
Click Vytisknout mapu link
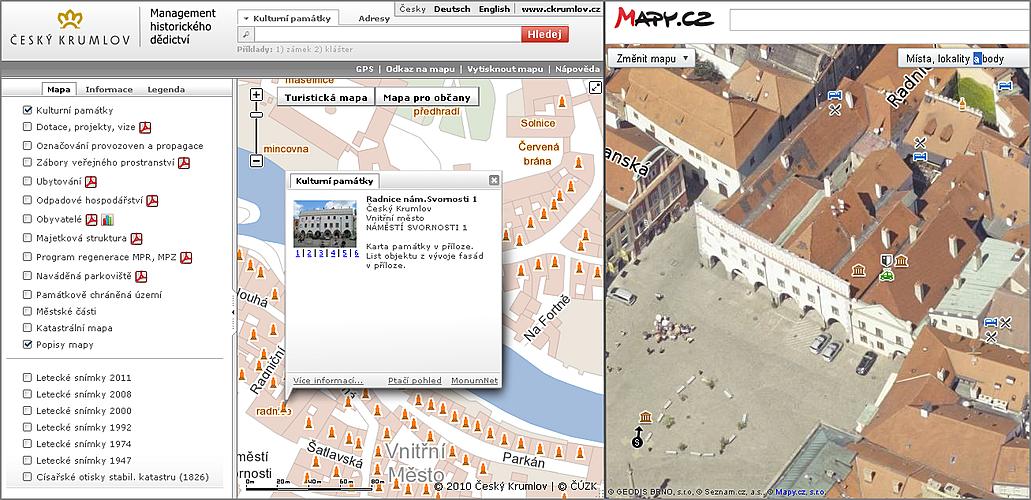505,68
